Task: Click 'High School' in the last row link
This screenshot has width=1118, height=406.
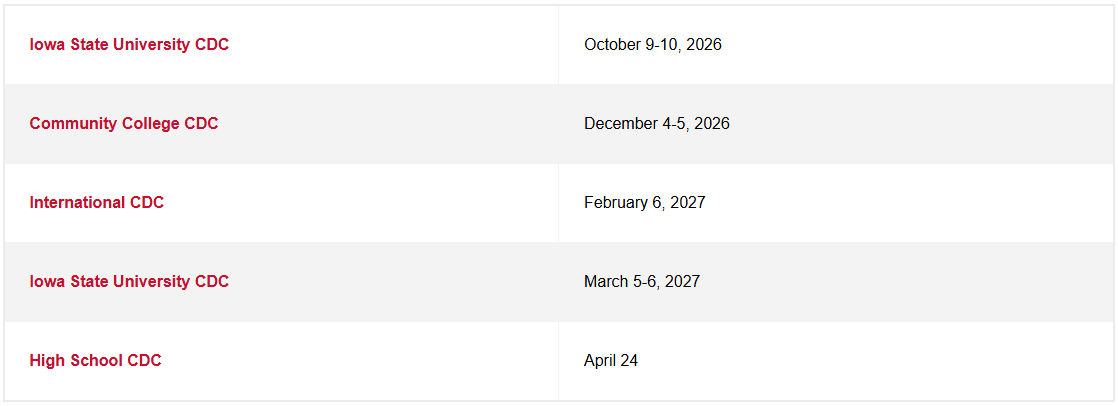Action: [x=76, y=361]
